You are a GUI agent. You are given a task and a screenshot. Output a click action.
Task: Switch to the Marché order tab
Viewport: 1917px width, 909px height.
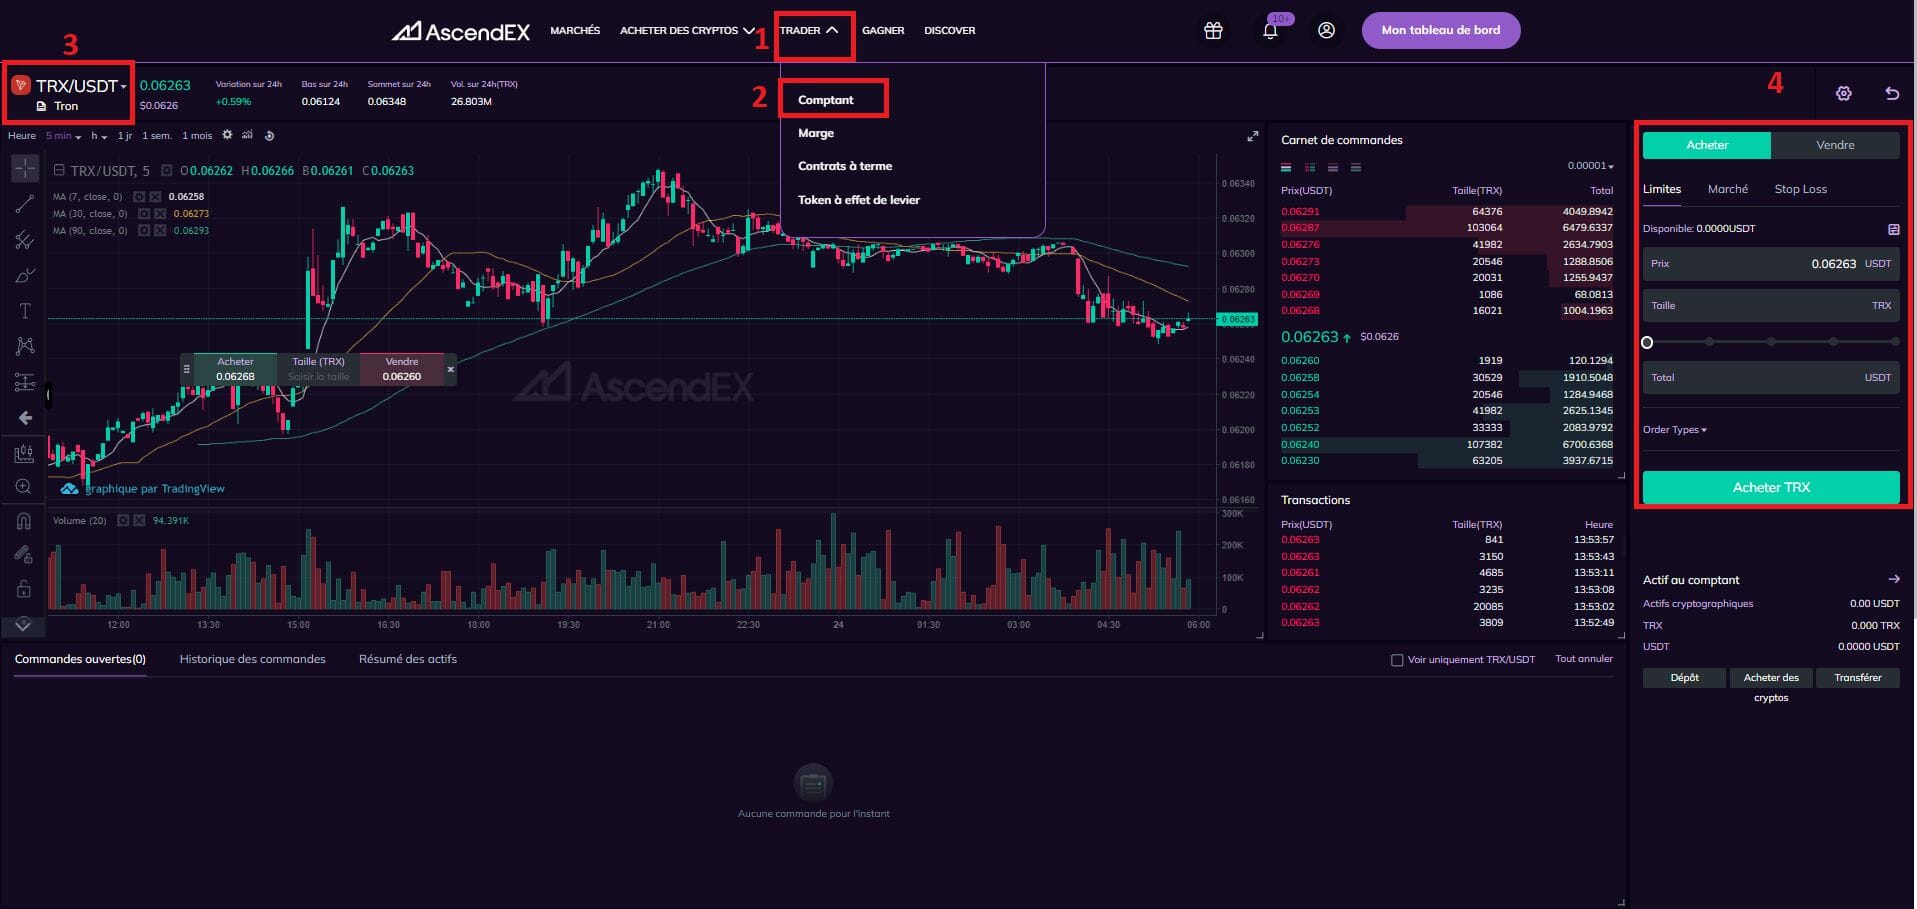click(x=1728, y=189)
